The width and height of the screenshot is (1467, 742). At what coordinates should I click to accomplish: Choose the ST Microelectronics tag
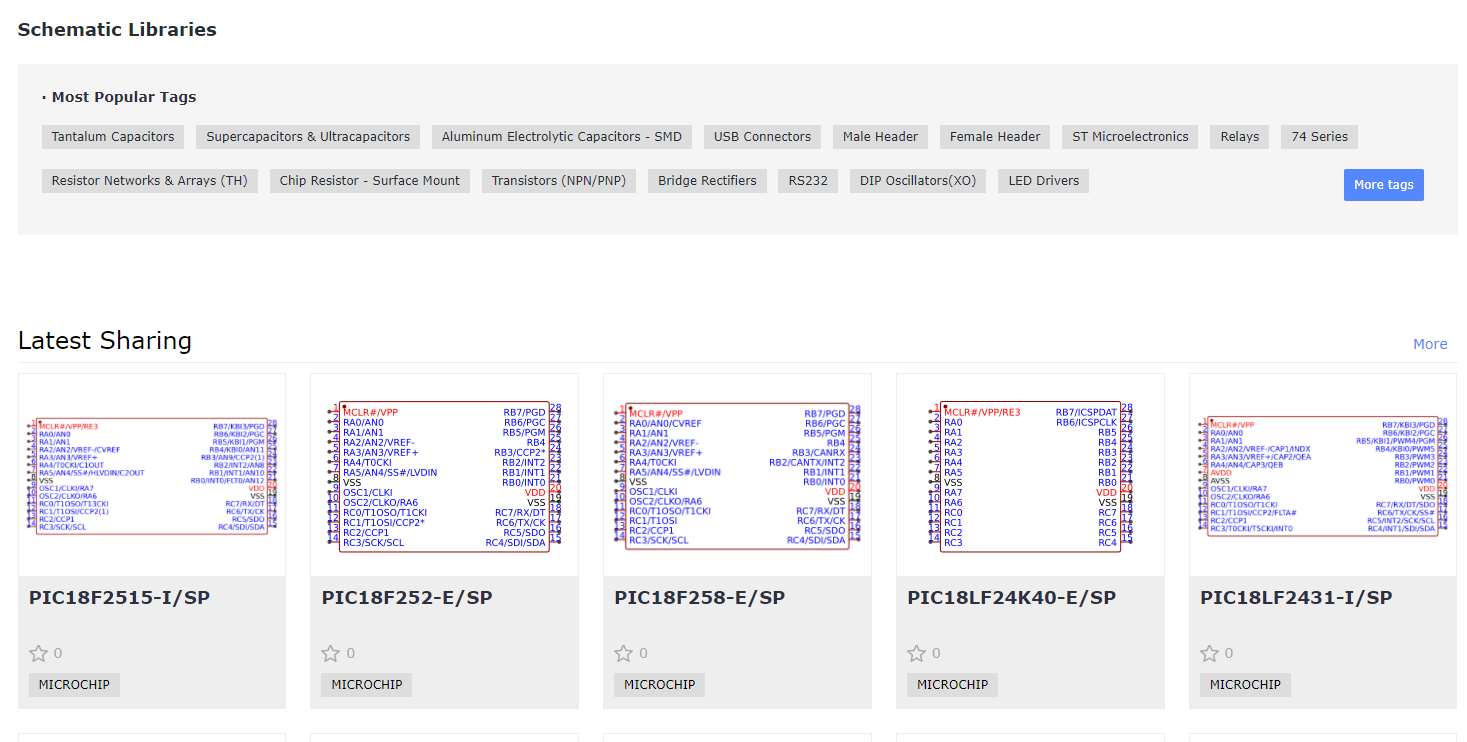[1130, 137]
